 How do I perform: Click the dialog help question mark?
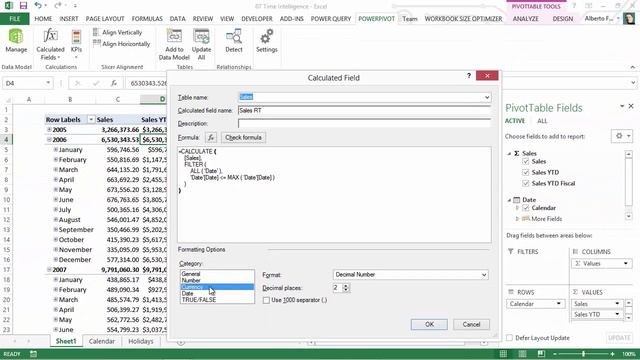[x=469, y=76]
